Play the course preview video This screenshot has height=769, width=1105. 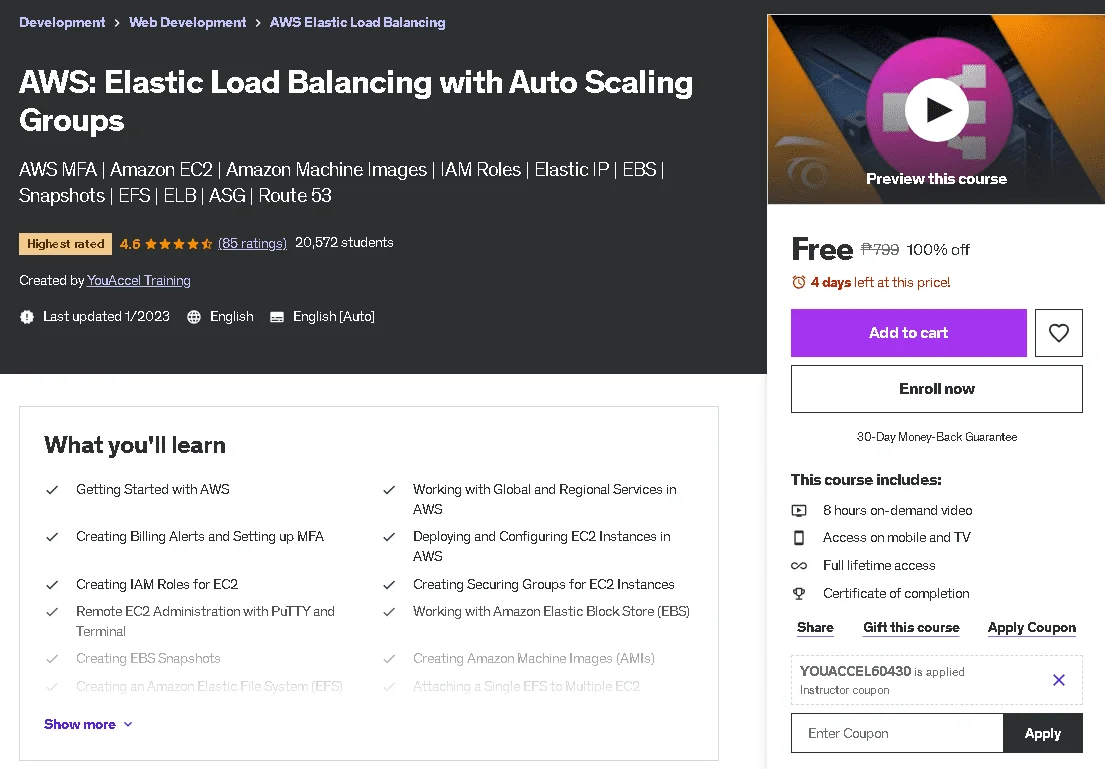(937, 110)
